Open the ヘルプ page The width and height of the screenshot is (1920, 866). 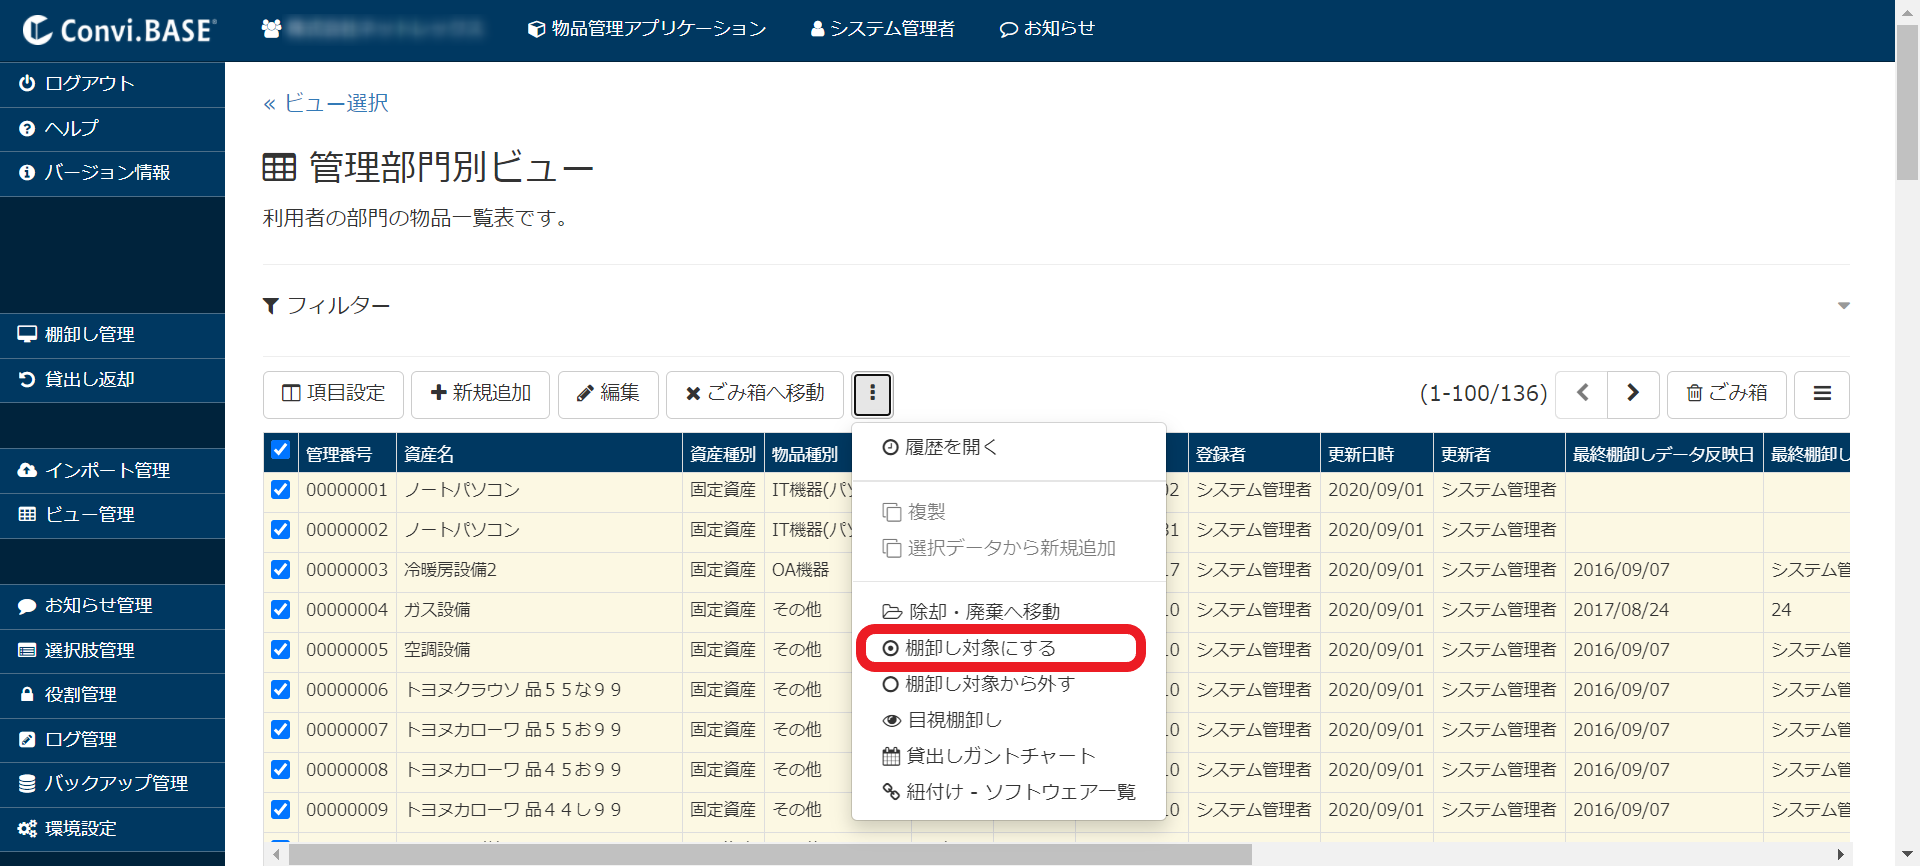(x=112, y=129)
